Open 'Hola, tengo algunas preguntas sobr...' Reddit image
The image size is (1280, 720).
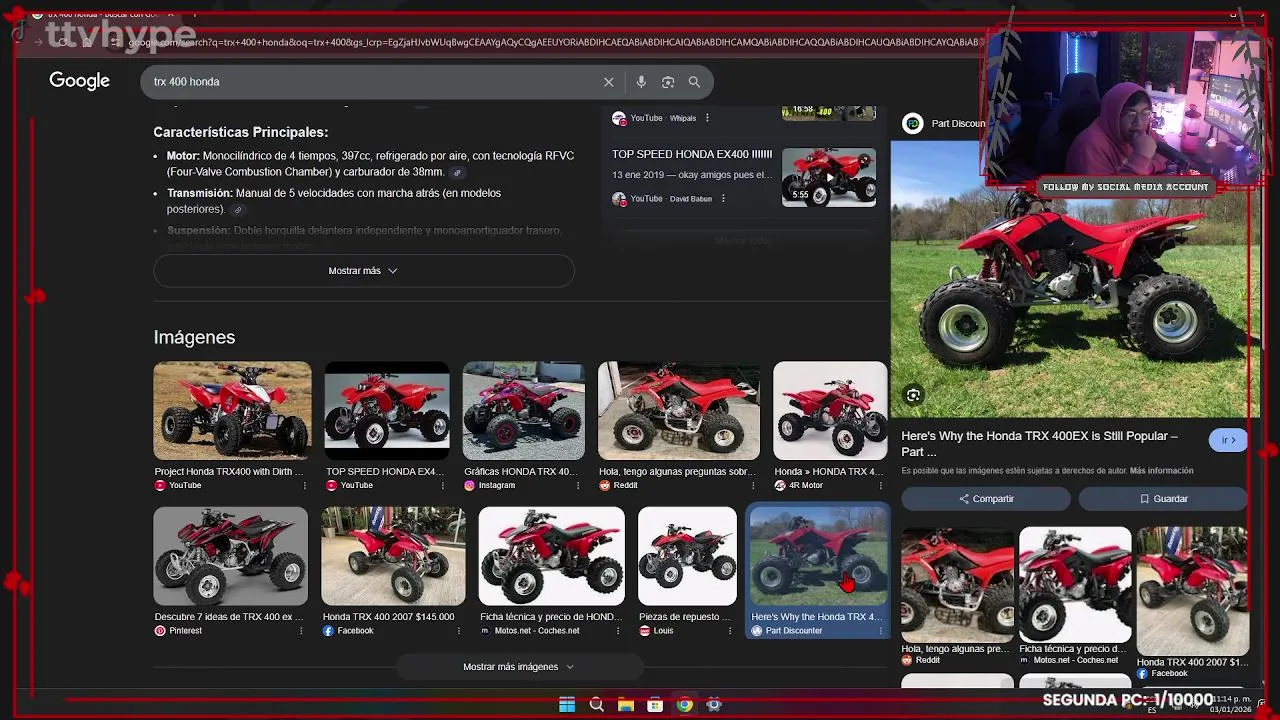679,410
